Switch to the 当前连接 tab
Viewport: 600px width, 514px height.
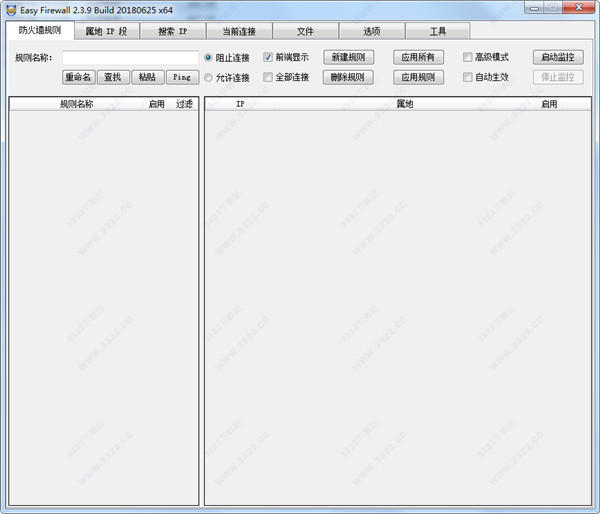239,31
